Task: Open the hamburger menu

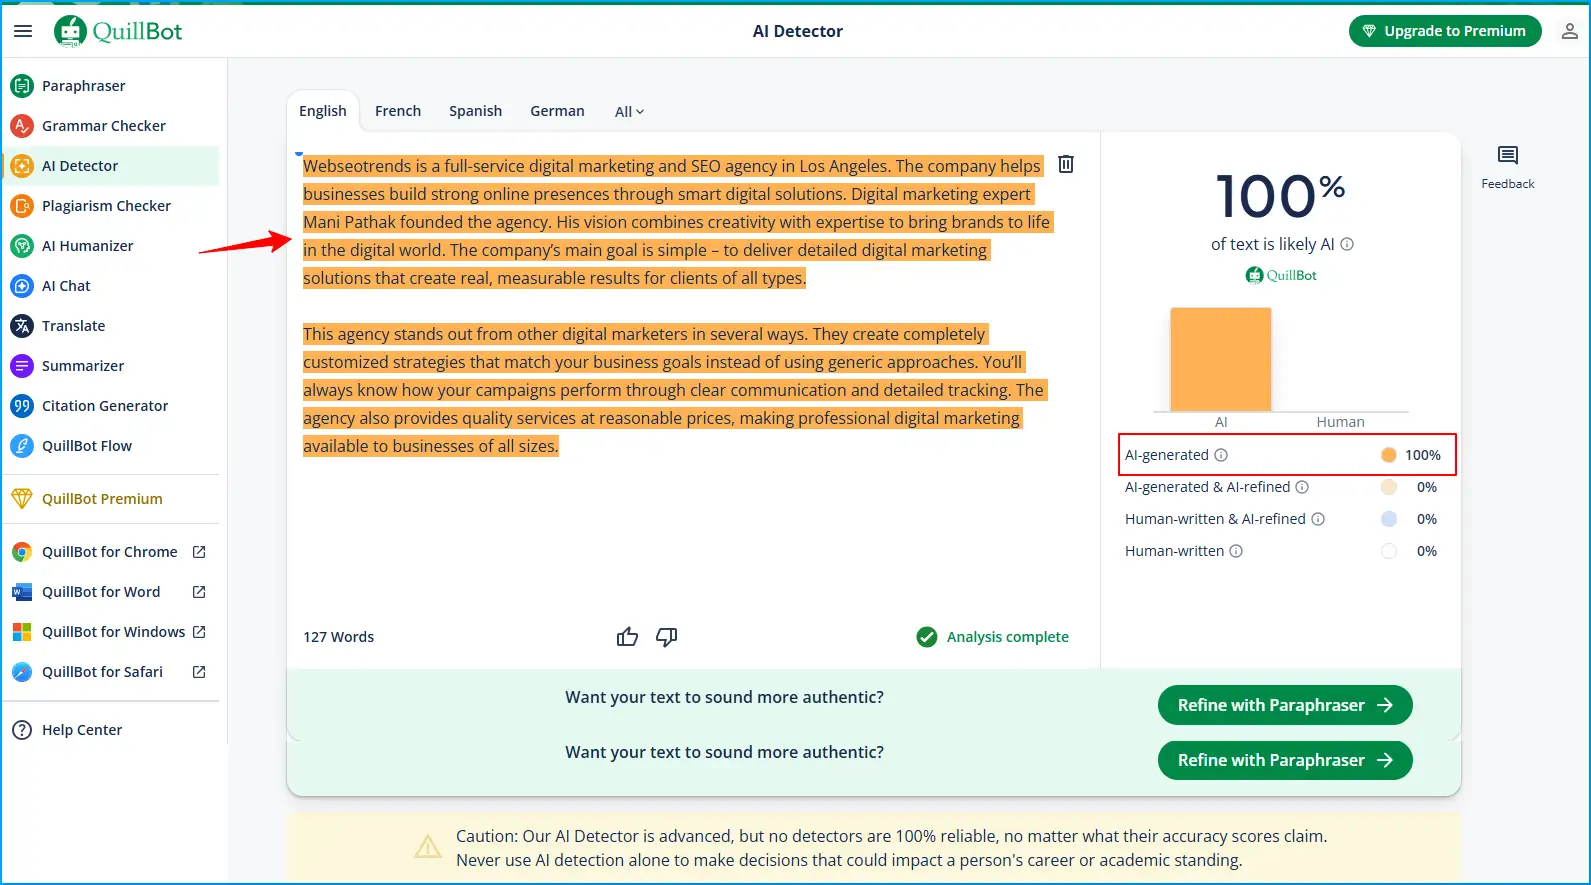Action: [x=23, y=31]
